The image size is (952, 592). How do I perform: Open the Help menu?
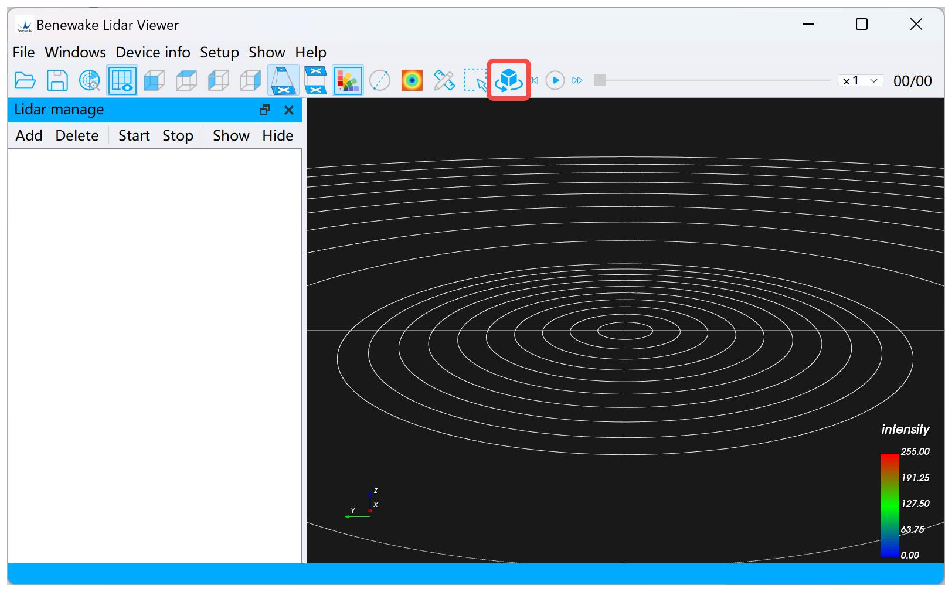pos(311,52)
